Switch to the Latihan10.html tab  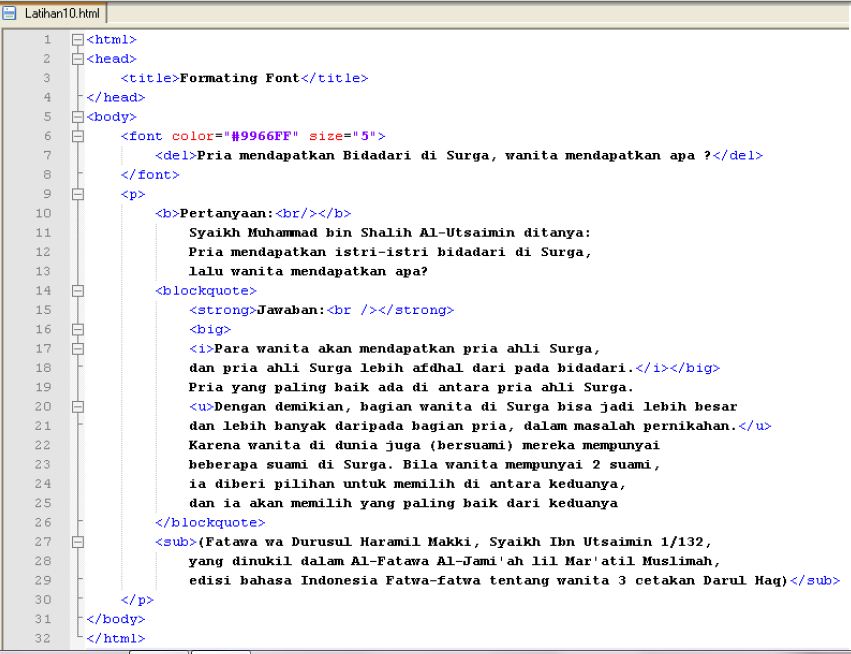pos(53,13)
